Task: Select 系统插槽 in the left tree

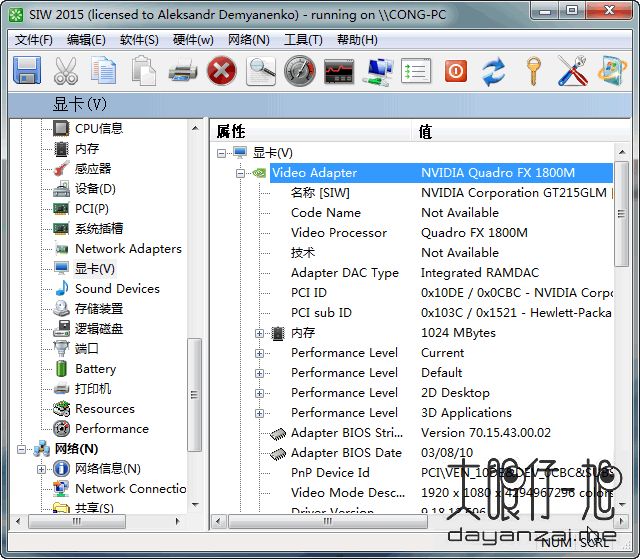Action: (99, 228)
